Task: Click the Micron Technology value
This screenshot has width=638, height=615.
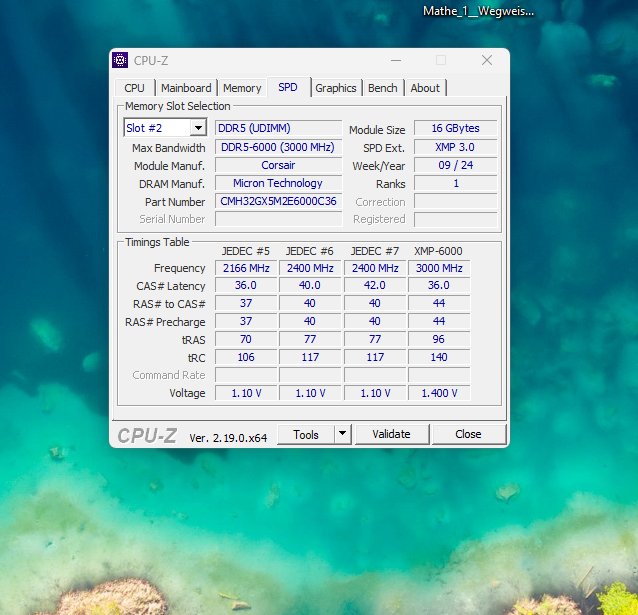Action: click(278, 183)
